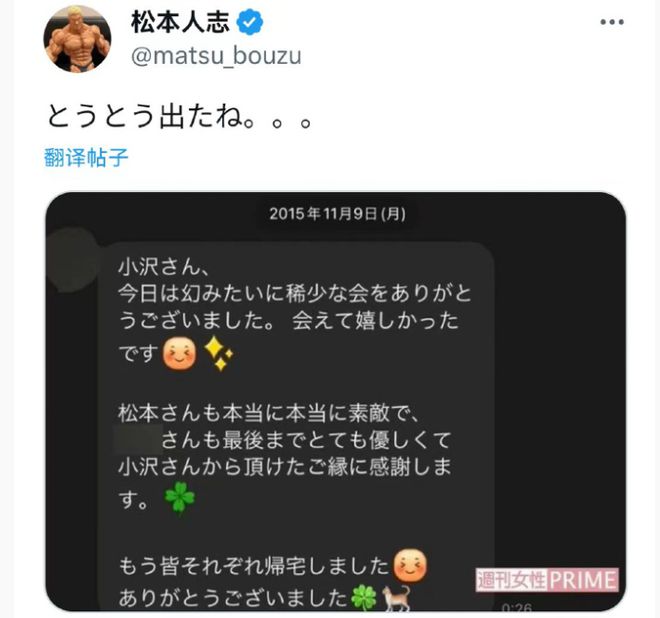Click the smiling emoji after 帰宅しました

click(410, 565)
